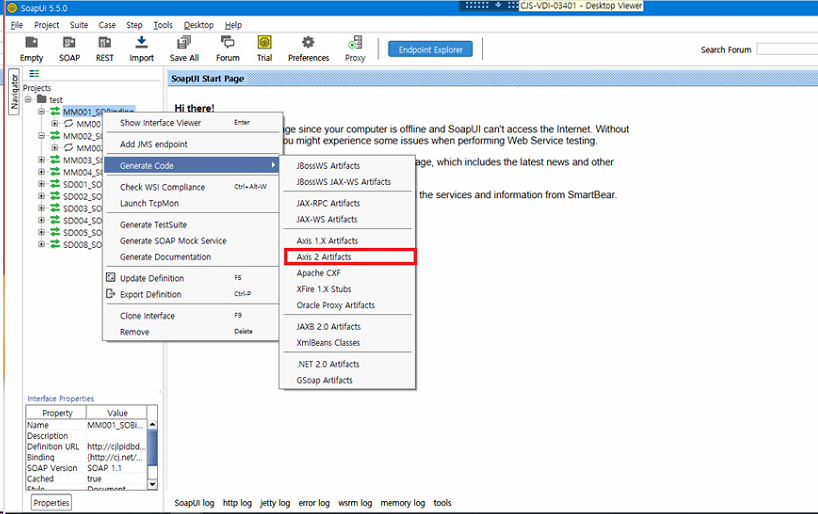
Task: Expand the SD005_SO interface node
Action: [41, 232]
